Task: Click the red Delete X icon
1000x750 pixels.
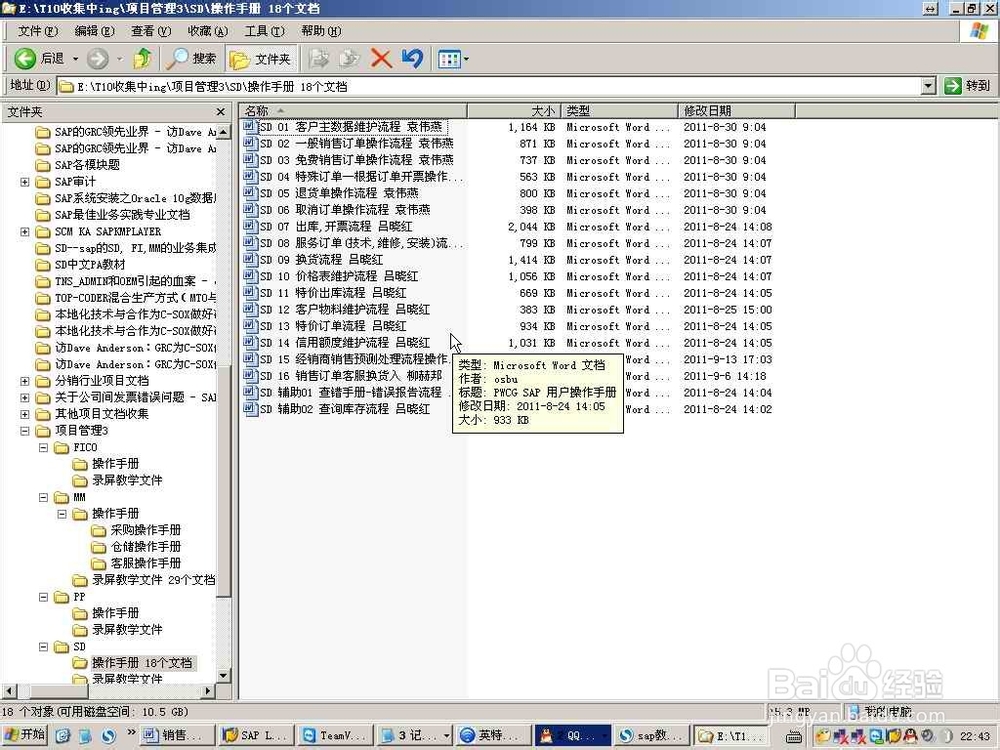Action: [381, 59]
